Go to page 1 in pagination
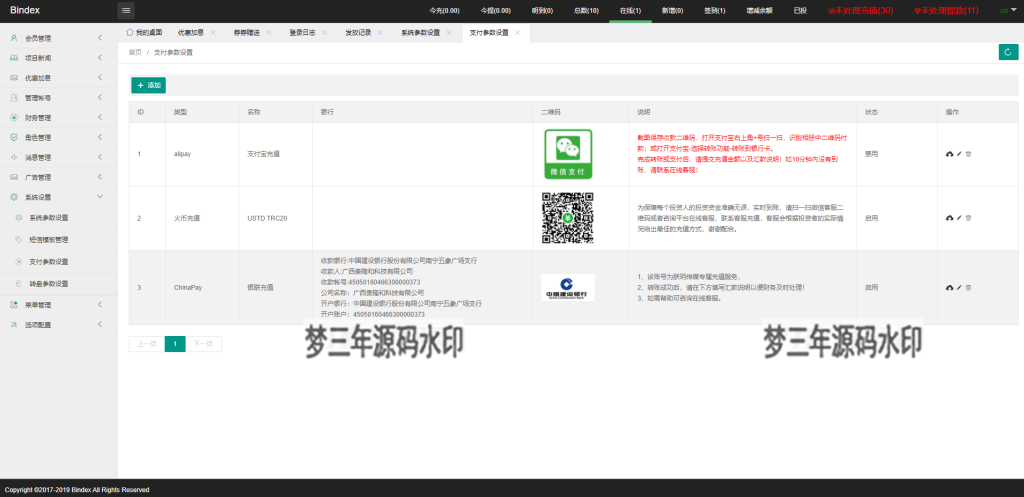This screenshot has height=497, width=1024. point(175,344)
